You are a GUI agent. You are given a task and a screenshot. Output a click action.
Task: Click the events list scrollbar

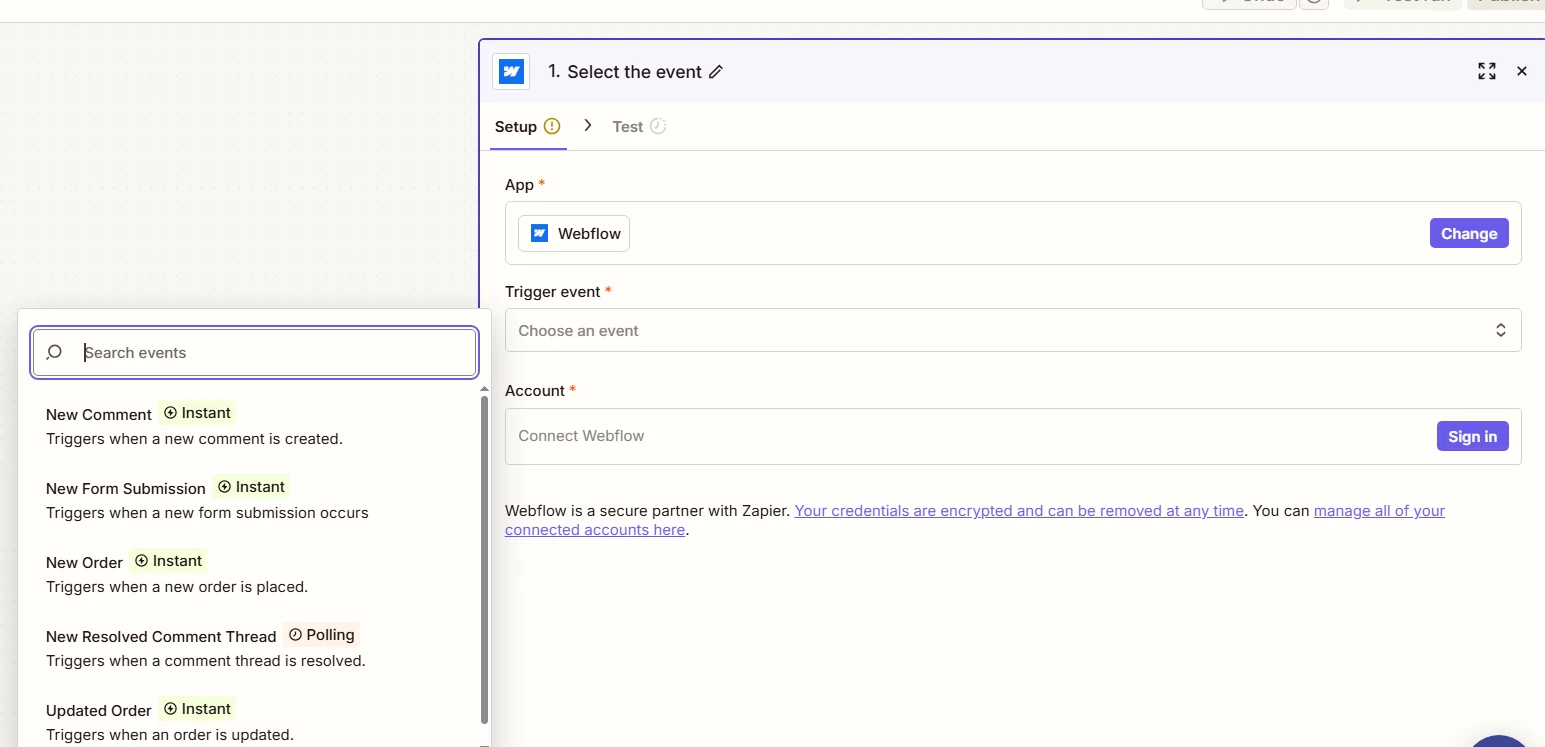pyautogui.click(x=485, y=560)
